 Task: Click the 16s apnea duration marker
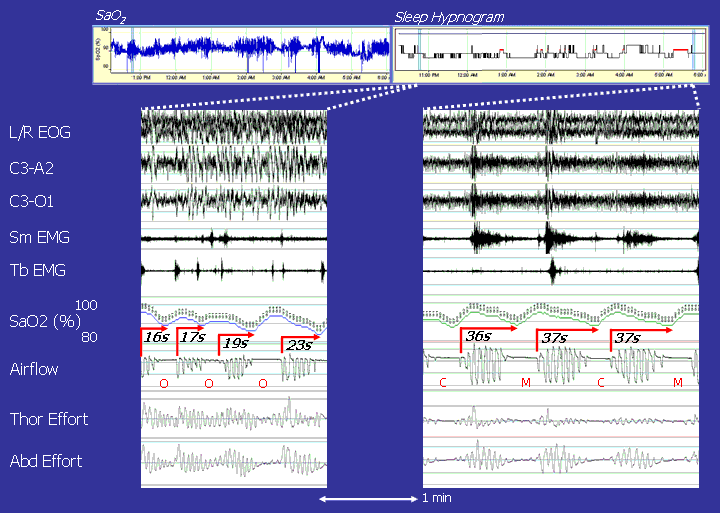tap(156, 338)
